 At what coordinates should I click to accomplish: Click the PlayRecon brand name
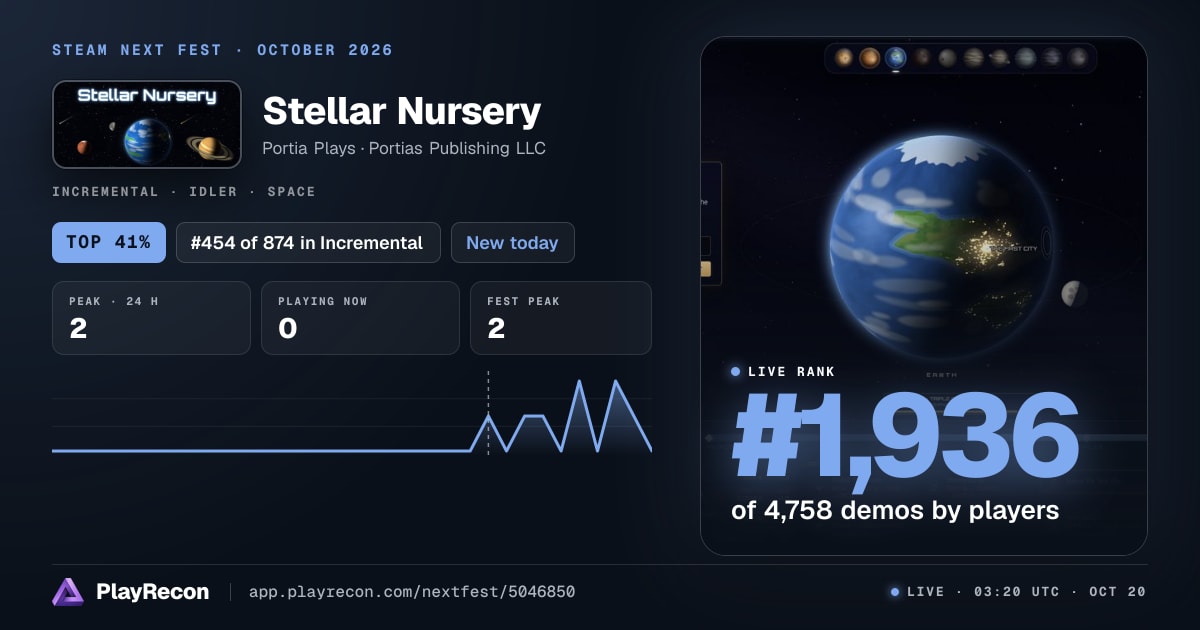[x=153, y=592]
